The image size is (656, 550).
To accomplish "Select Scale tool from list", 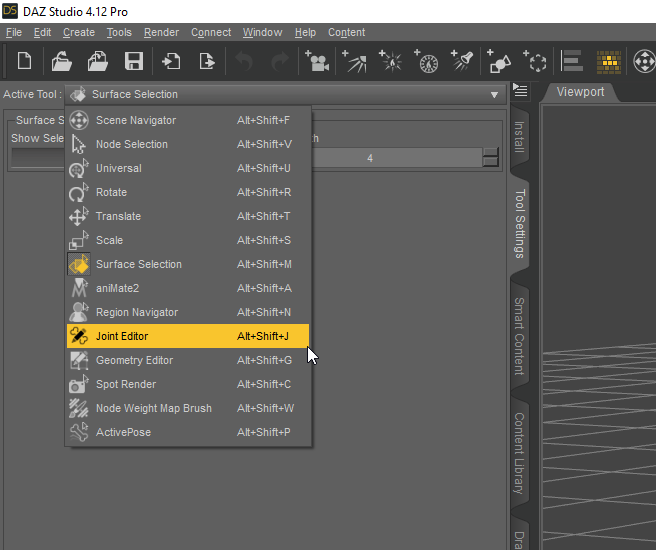I will point(188,240).
